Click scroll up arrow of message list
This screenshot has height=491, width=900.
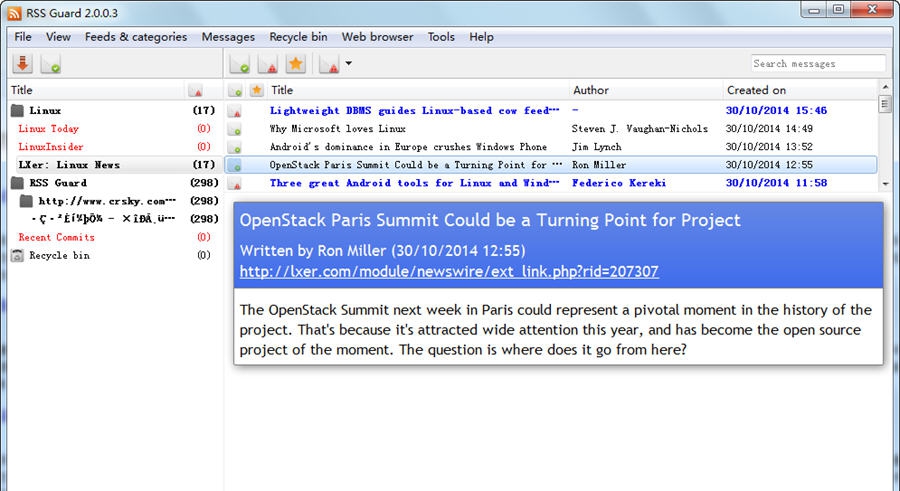885,87
